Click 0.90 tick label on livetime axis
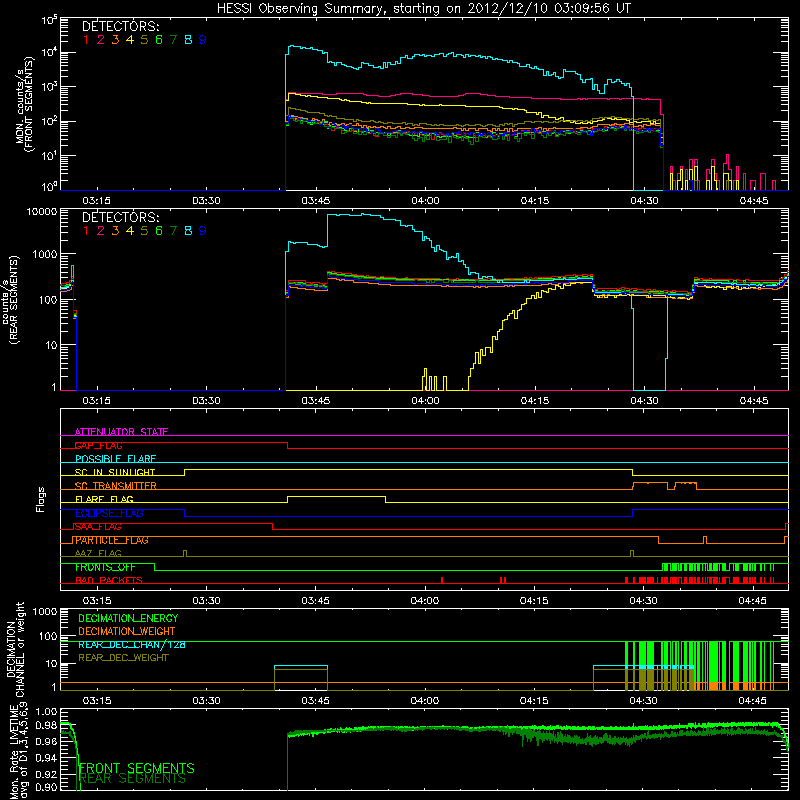This screenshot has width=800, height=800. [x=46, y=787]
